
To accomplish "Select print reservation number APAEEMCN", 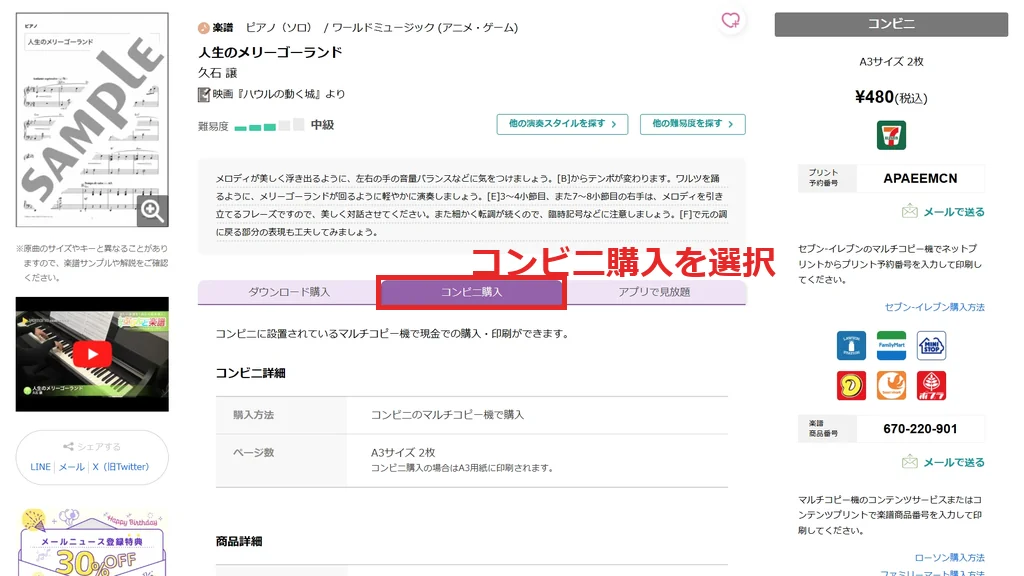I will point(920,178).
